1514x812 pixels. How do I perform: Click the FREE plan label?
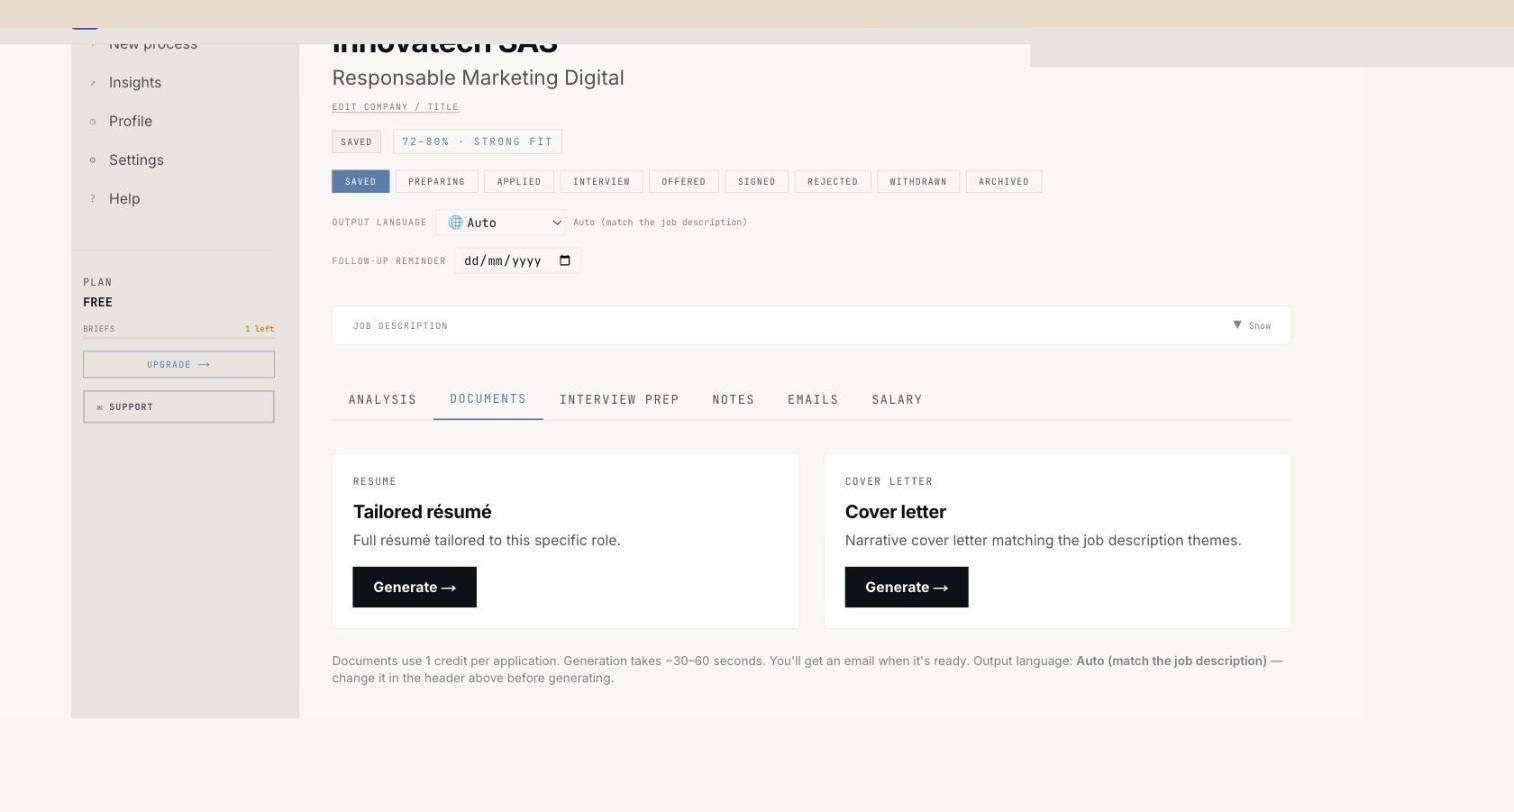pyautogui.click(x=98, y=302)
